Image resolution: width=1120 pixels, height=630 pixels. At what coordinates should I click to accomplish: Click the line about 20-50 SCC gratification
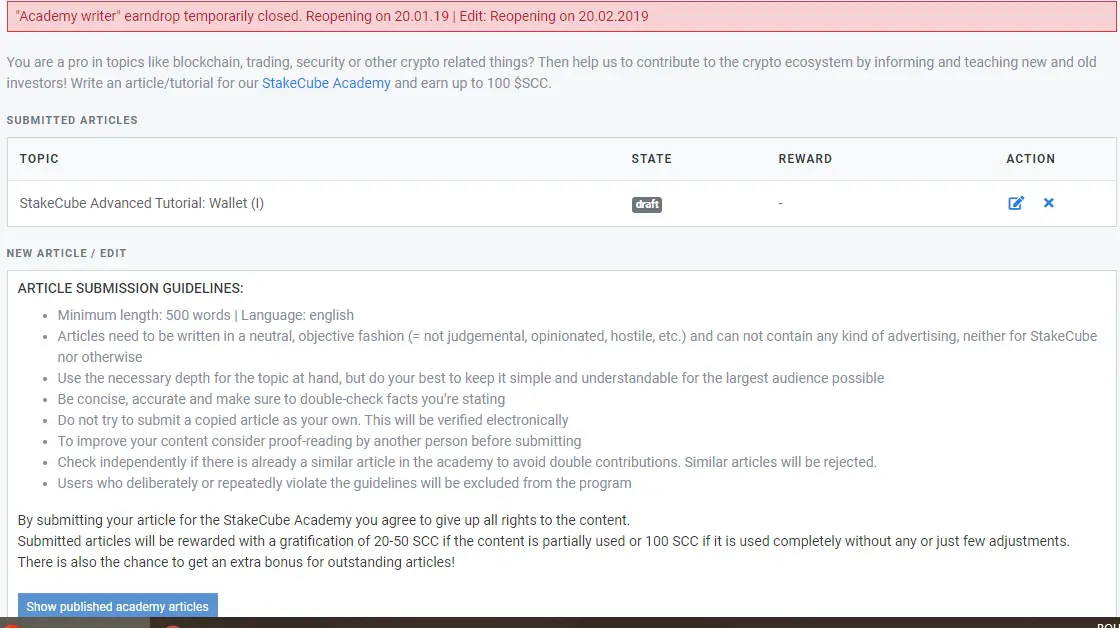point(544,541)
